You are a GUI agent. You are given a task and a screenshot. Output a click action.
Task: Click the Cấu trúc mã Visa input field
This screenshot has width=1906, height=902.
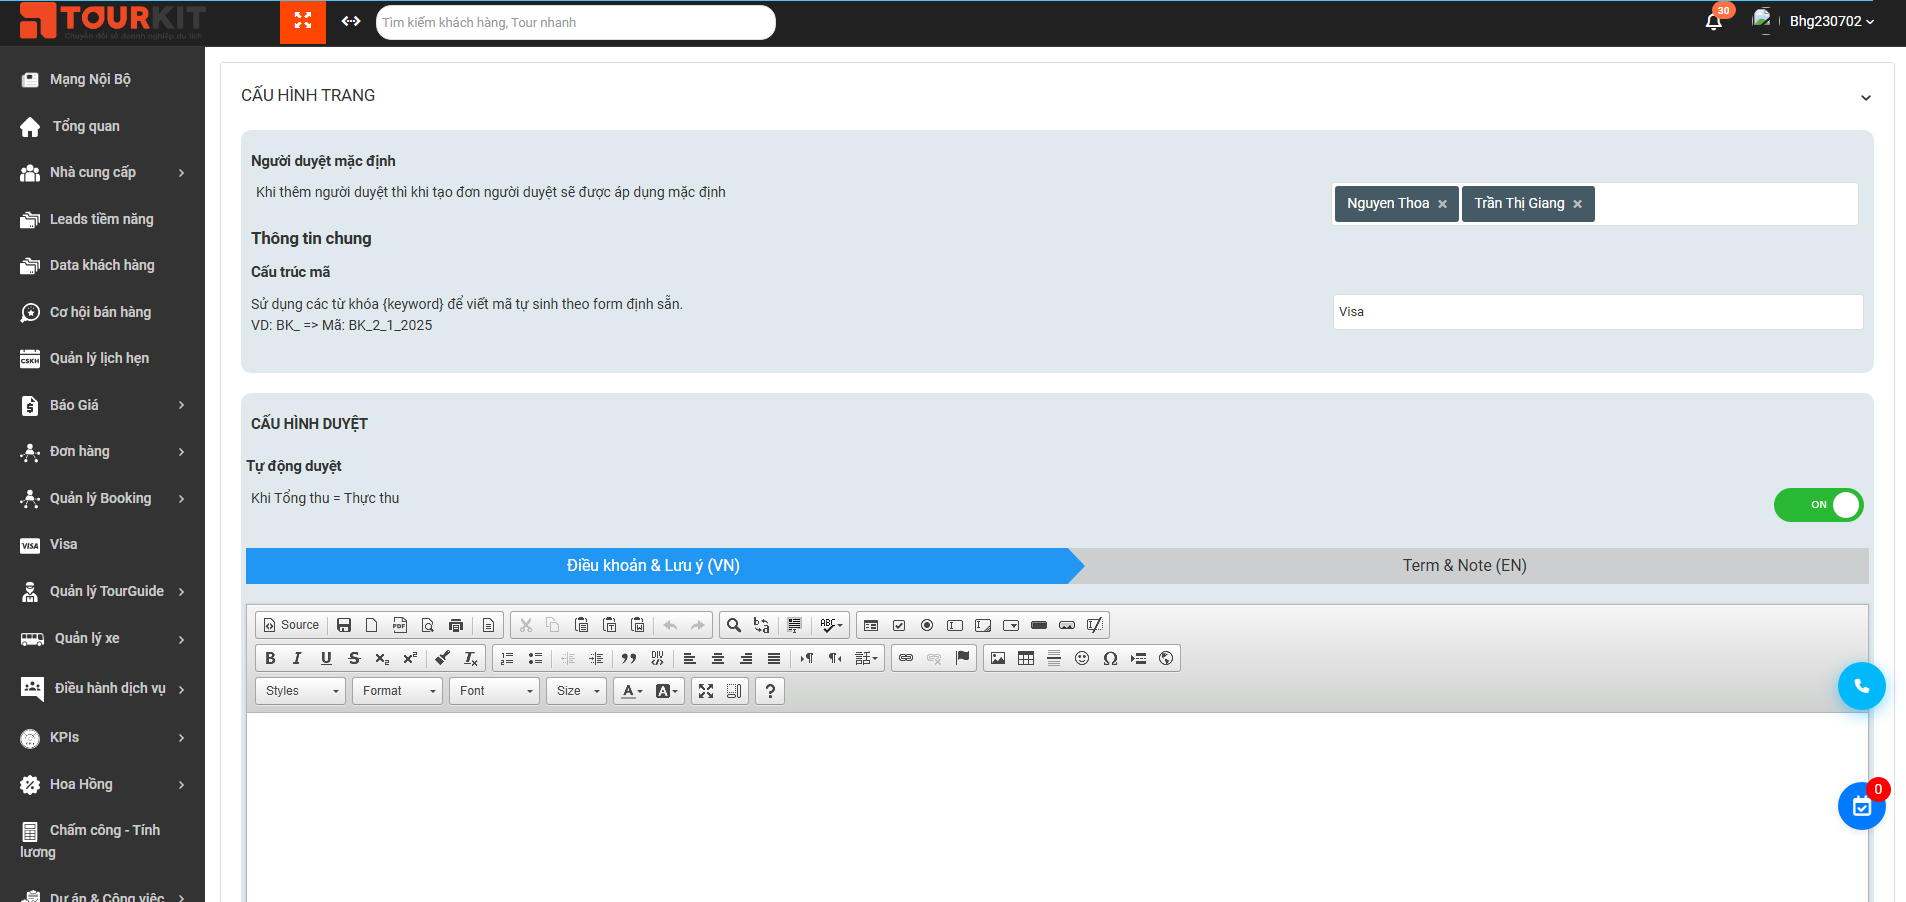point(1597,312)
